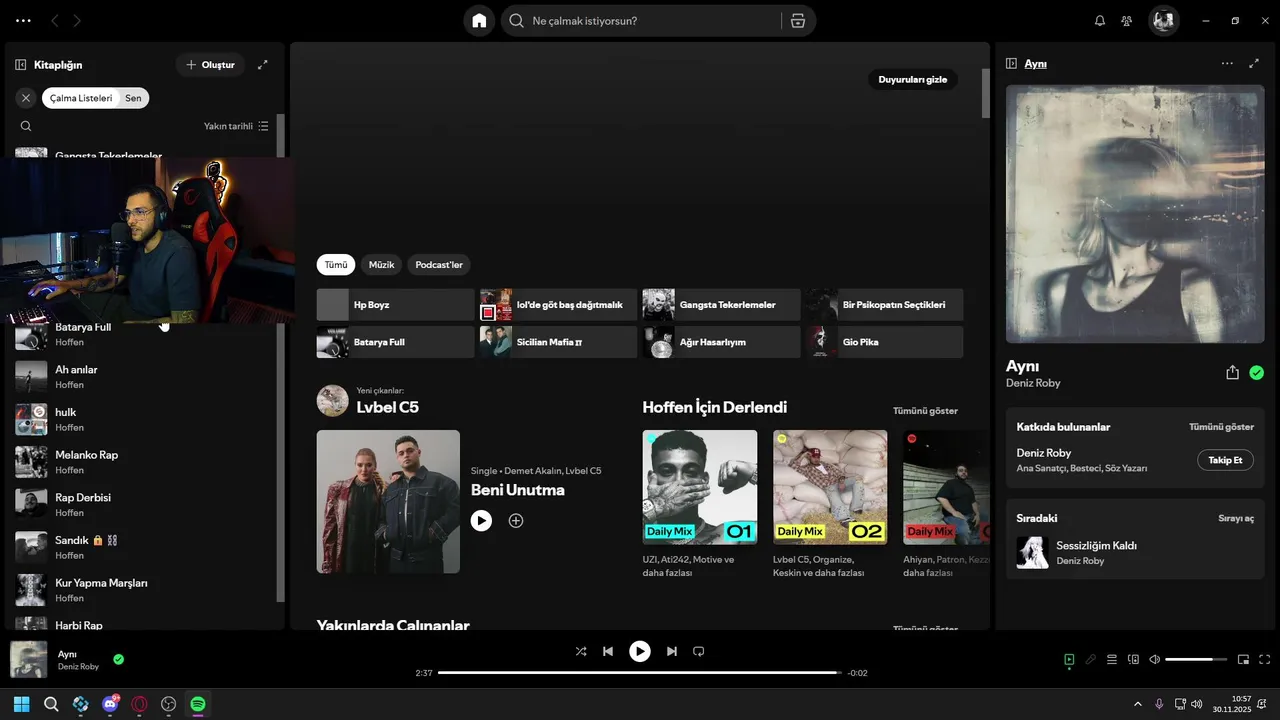Open the notifications bell icon
This screenshot has width=1280, height=720.
[x=1100, y=21]
